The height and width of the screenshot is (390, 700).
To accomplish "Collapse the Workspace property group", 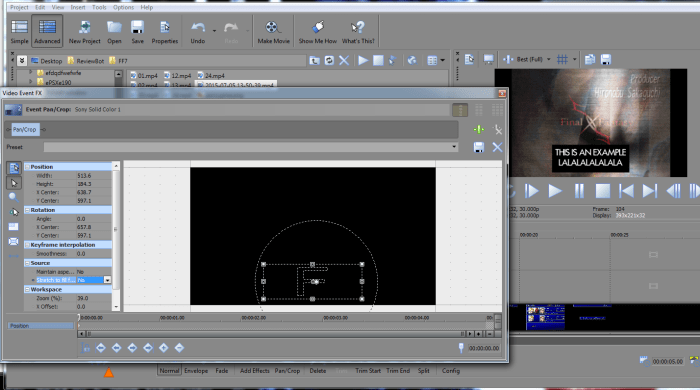I will coord(27,289).
